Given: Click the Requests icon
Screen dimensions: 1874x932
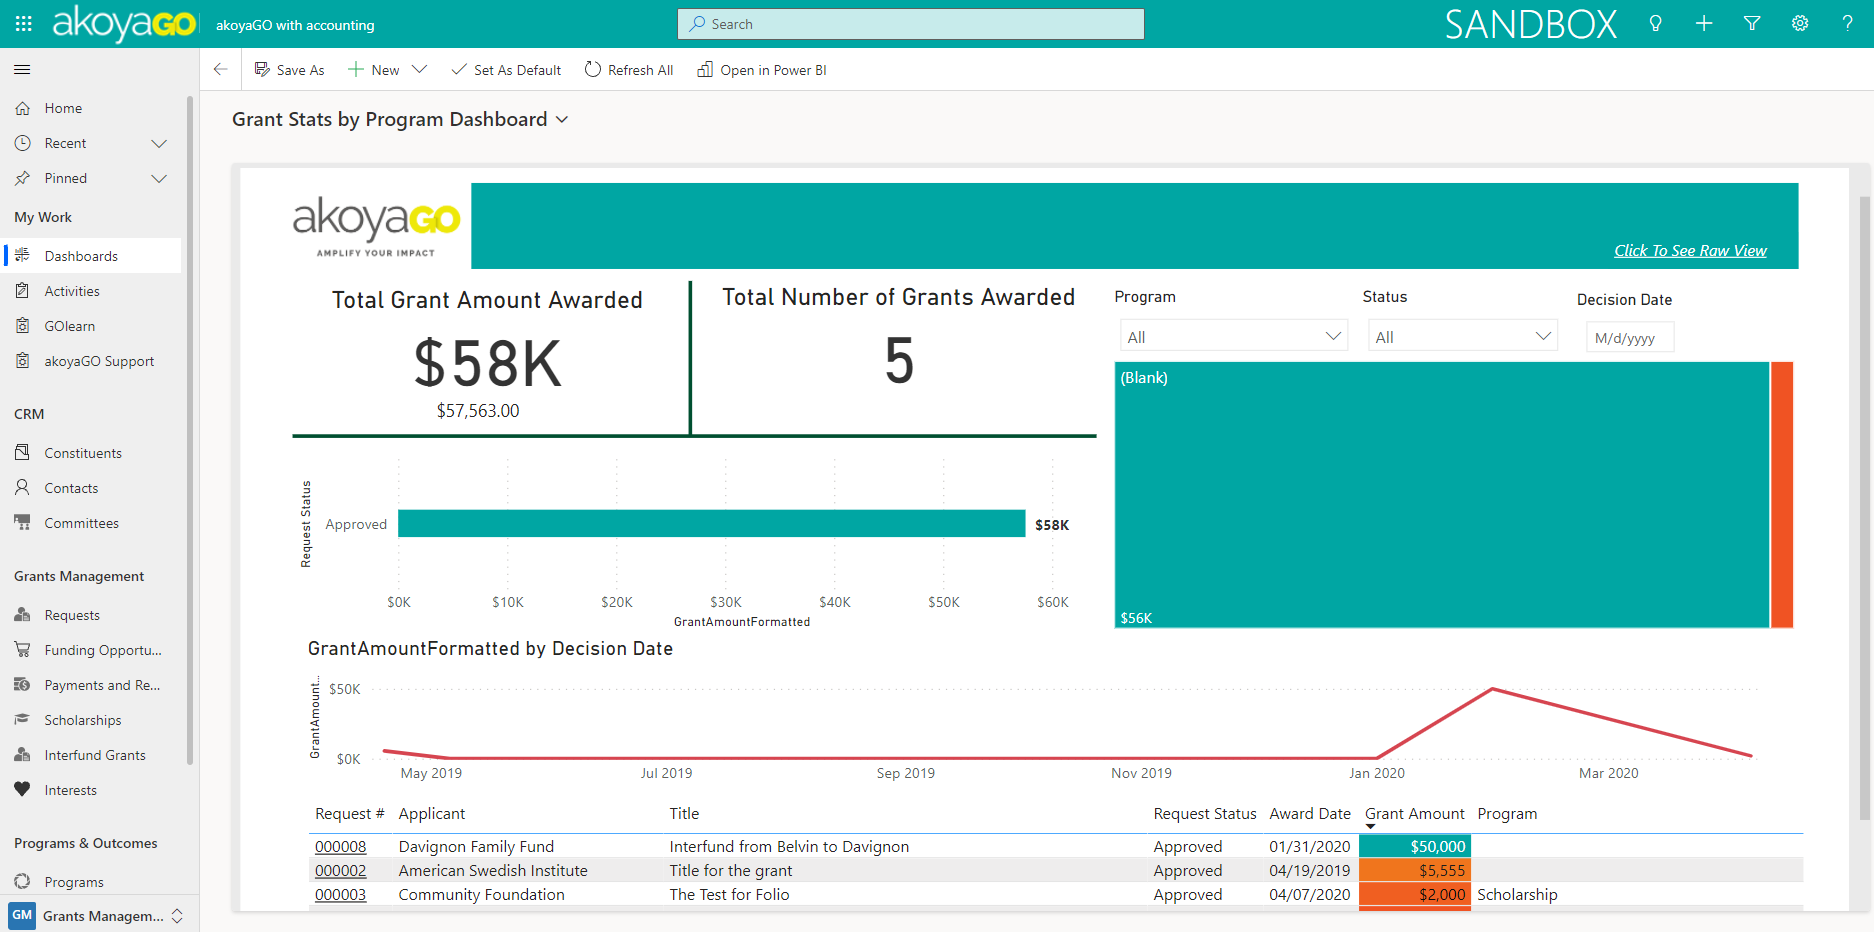Looking at the screenshot, I should 22,615.
